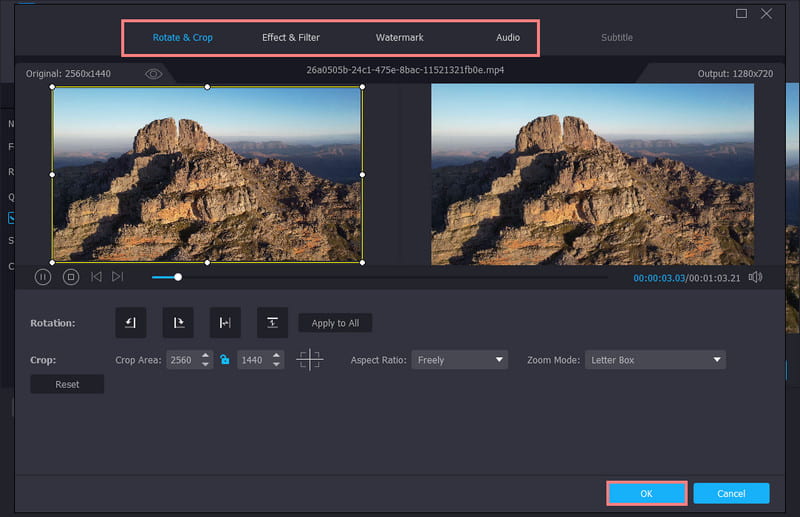This screenshot has height=517, width=800.
Task: Toggle the crop aspect ratio lock
Action: point(225,360)
